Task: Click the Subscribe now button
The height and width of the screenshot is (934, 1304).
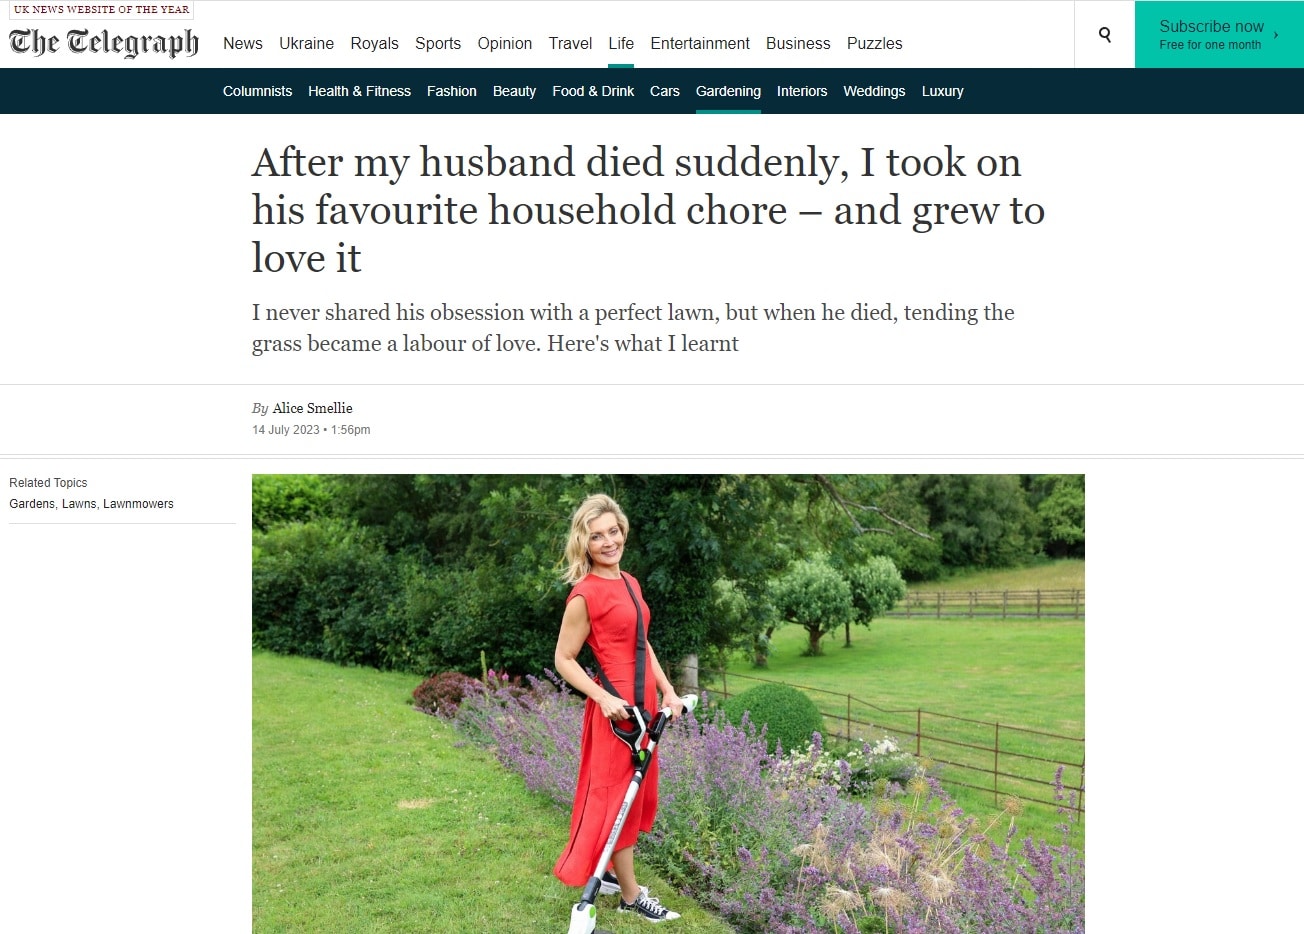Action: click(1219, 34)
